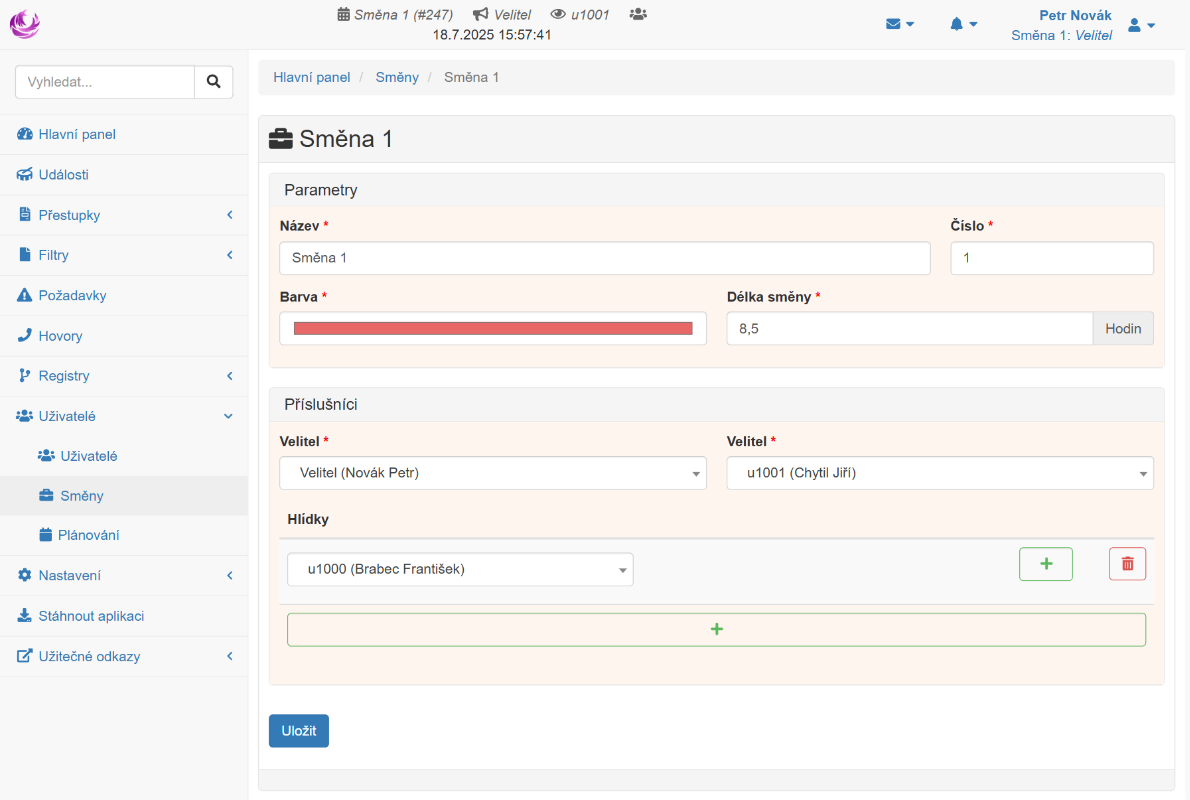Open the u1000 (Brabec František) patrol dropdown
Screen dimensions: 1190x800
(x=460, y=569)
